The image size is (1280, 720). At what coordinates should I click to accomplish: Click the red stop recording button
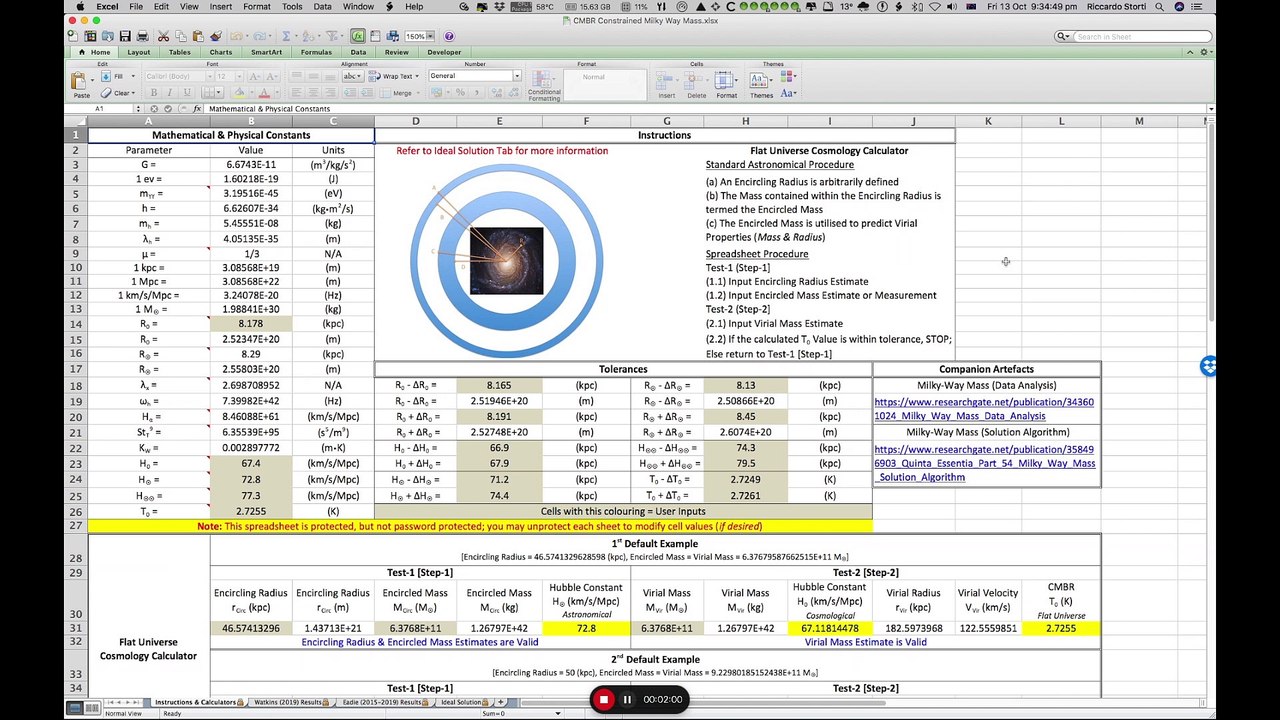[603, 699]
